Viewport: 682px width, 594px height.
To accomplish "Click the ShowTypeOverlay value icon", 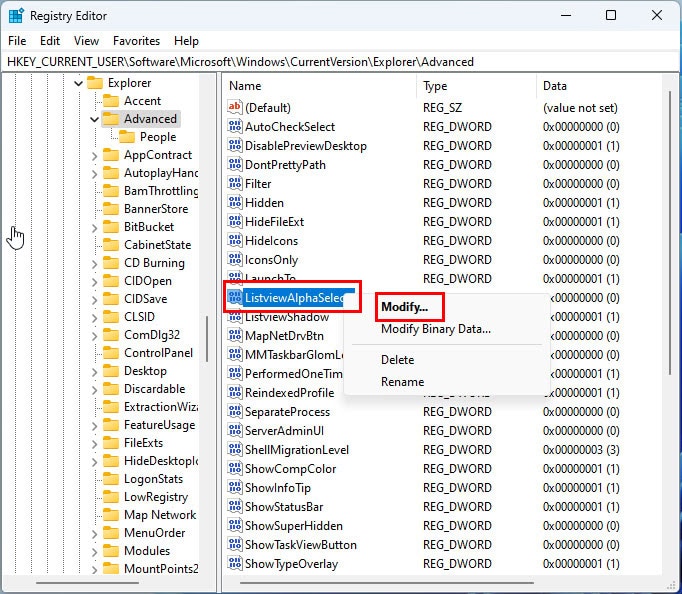I will 235,564.
